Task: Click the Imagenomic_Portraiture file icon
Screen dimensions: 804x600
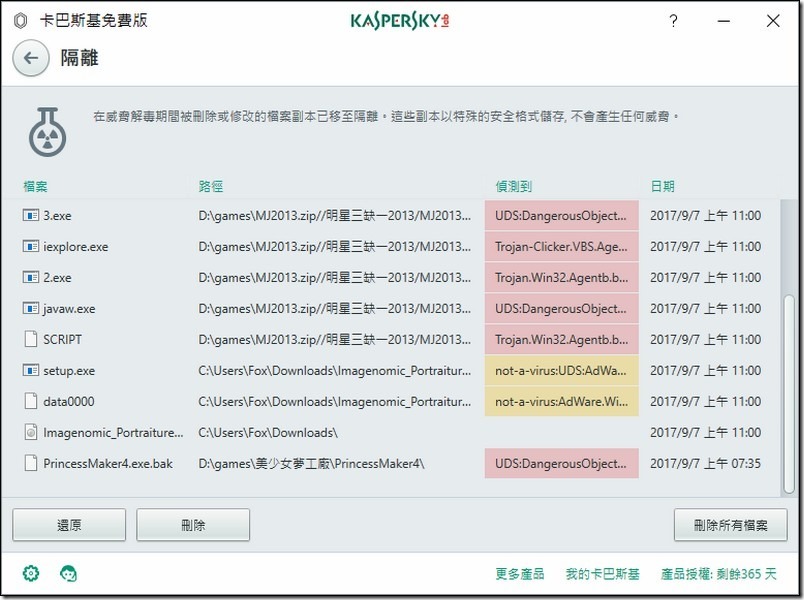Action: 31,432
